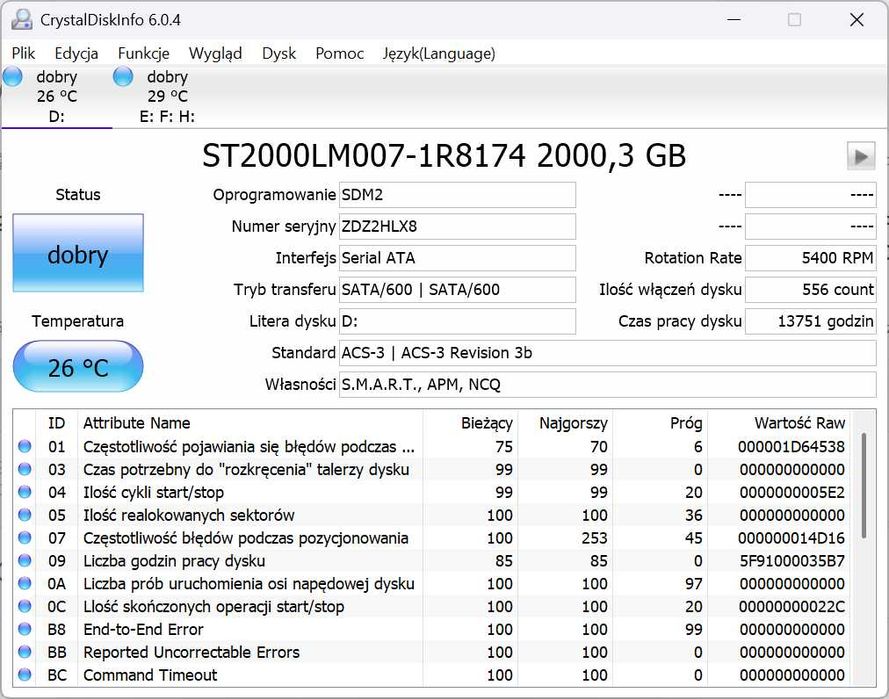Image resolution: width=889 pixels, height=699 pixels.
Task: Click the status dot for attribute 09
Action: [25, 561]
